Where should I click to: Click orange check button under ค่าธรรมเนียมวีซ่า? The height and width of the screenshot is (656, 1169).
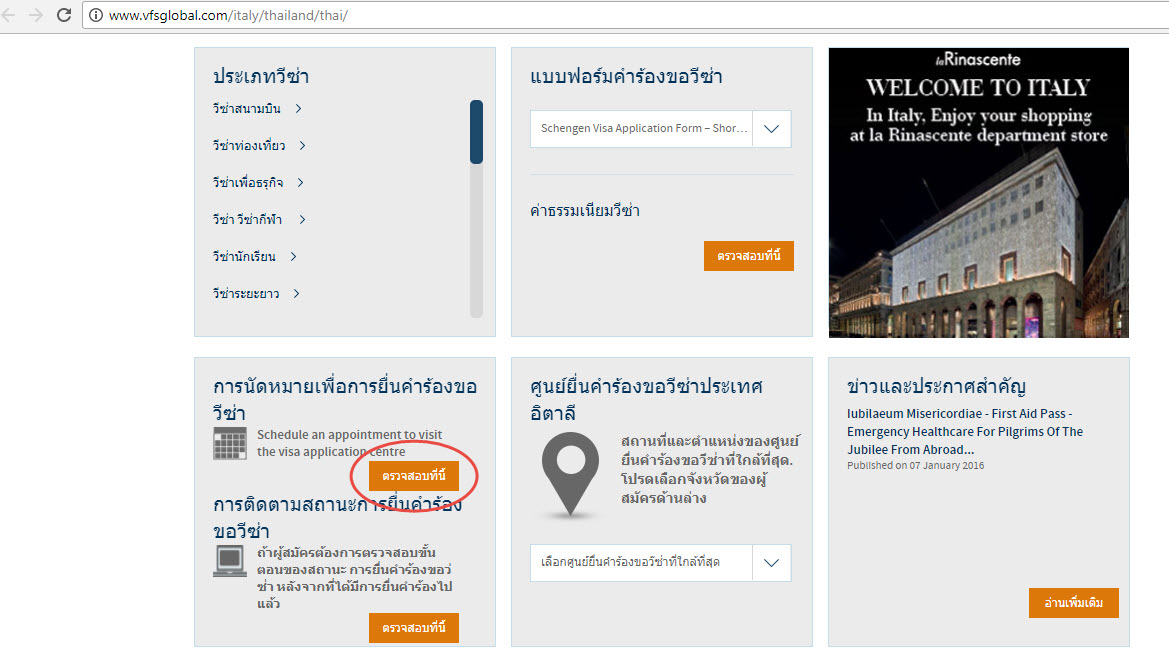point(749,256)
